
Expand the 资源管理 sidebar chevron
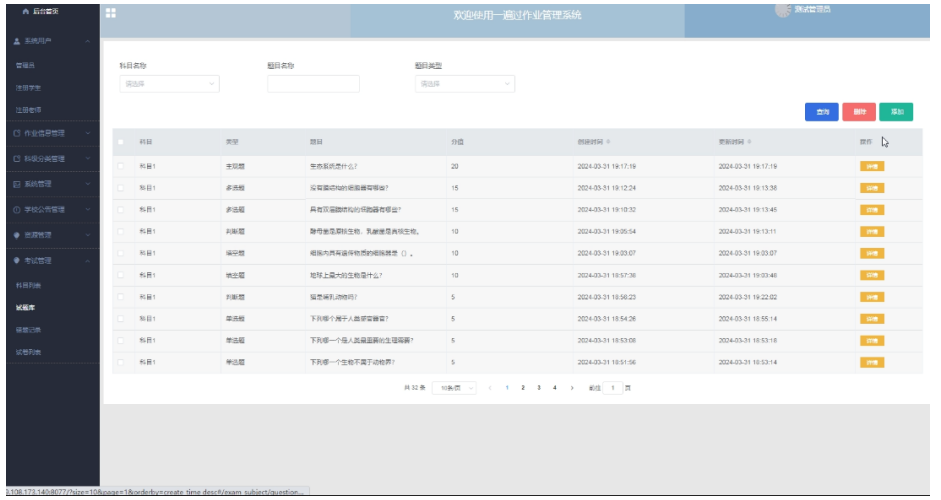88,235
